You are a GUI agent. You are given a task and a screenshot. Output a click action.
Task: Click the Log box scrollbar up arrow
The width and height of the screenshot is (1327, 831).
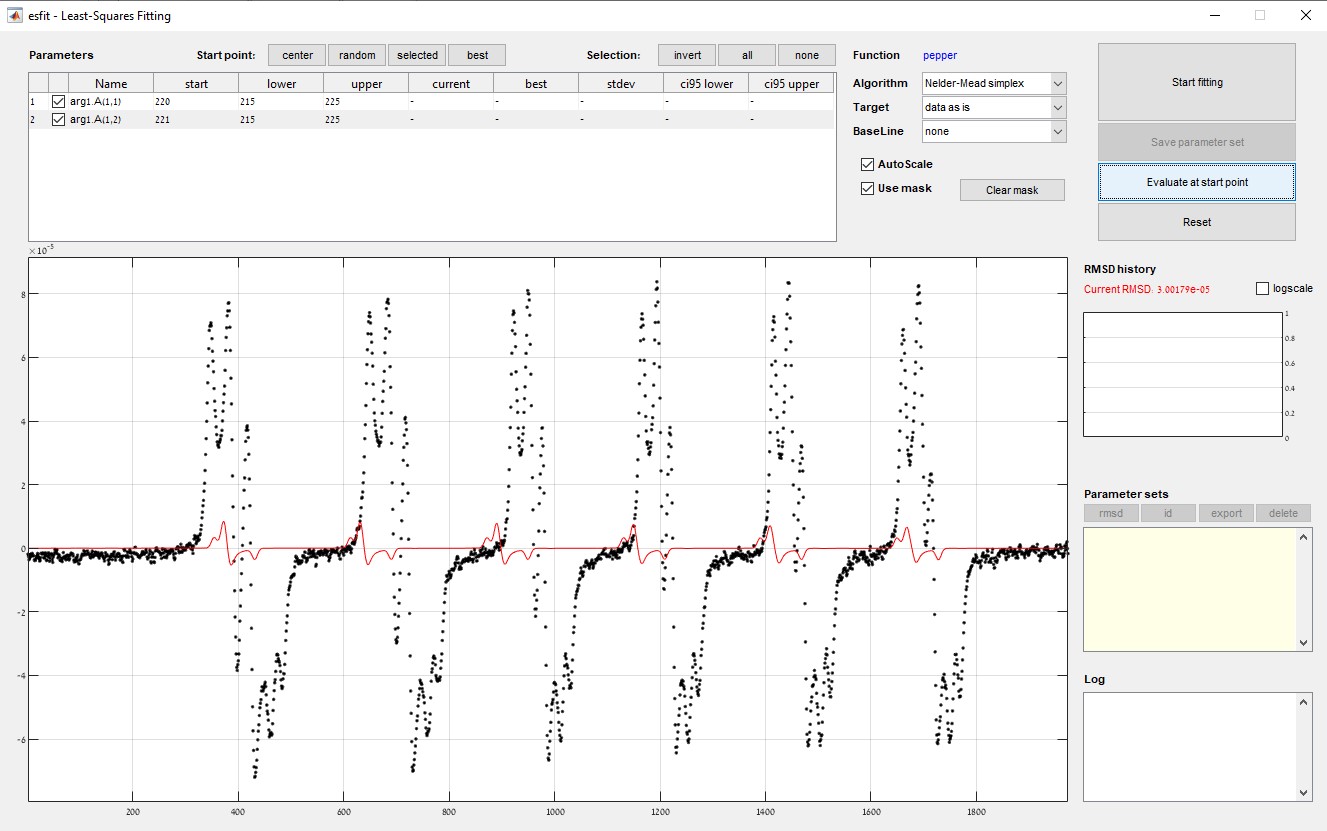pyautogui.click(x=1303, y=702)
